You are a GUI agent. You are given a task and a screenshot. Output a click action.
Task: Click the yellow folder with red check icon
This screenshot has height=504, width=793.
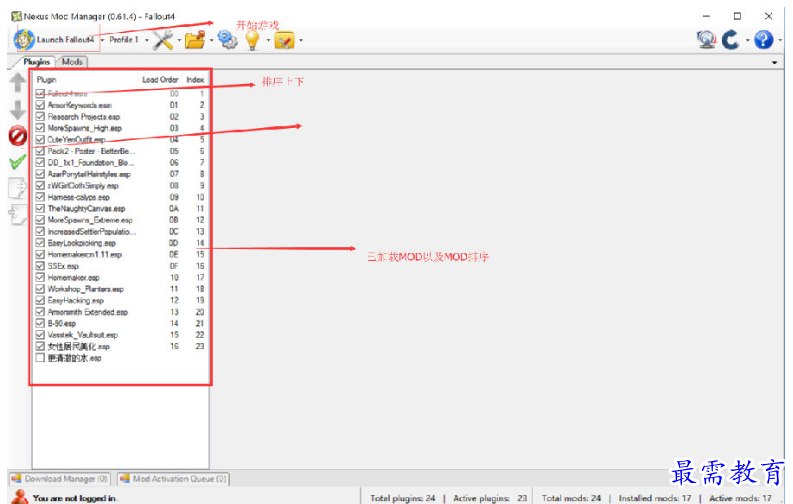click(284, 40)
